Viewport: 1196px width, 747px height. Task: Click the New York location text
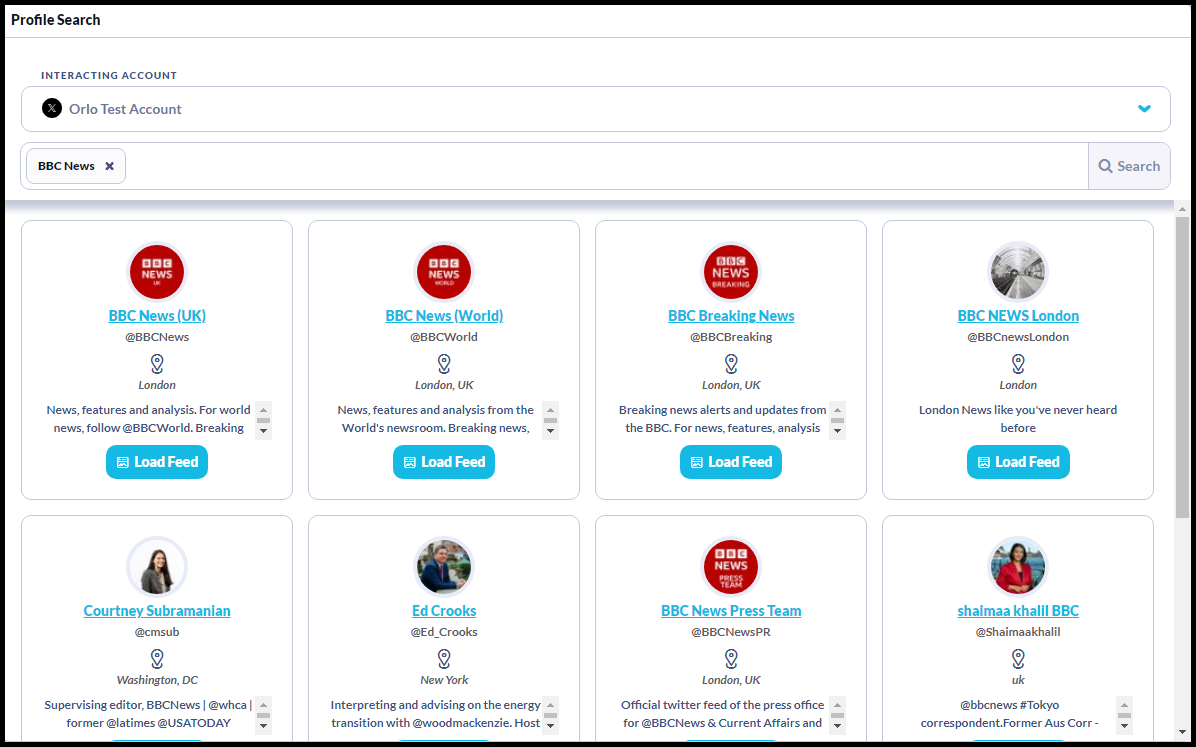[444, 681]
